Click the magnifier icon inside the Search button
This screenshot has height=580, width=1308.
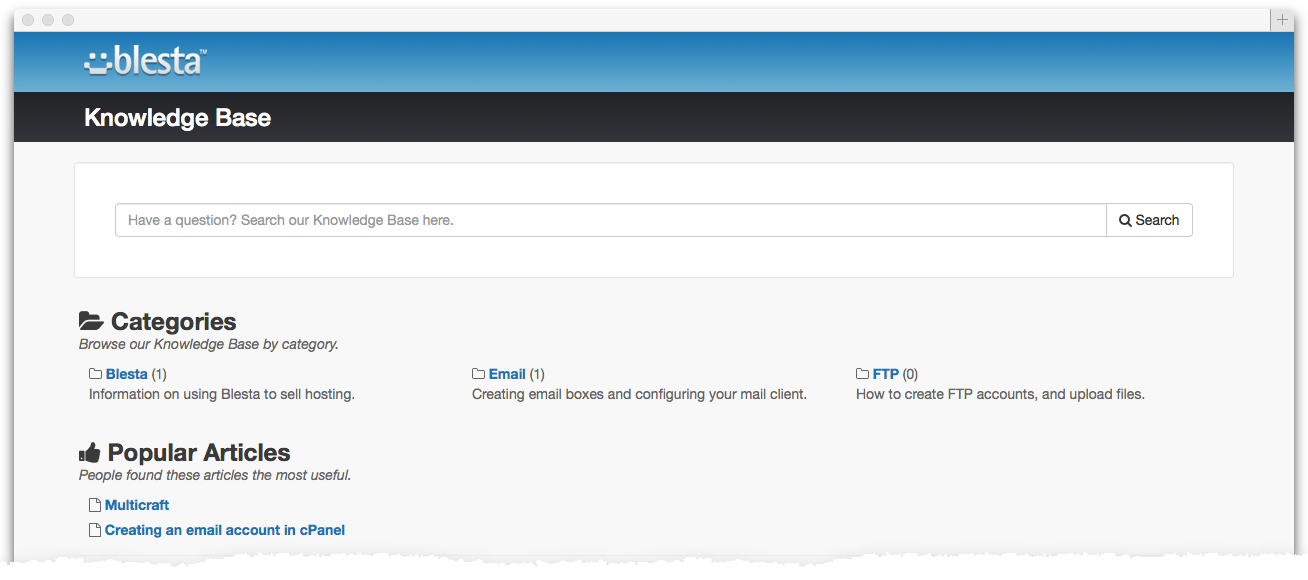pos(1126,219)
